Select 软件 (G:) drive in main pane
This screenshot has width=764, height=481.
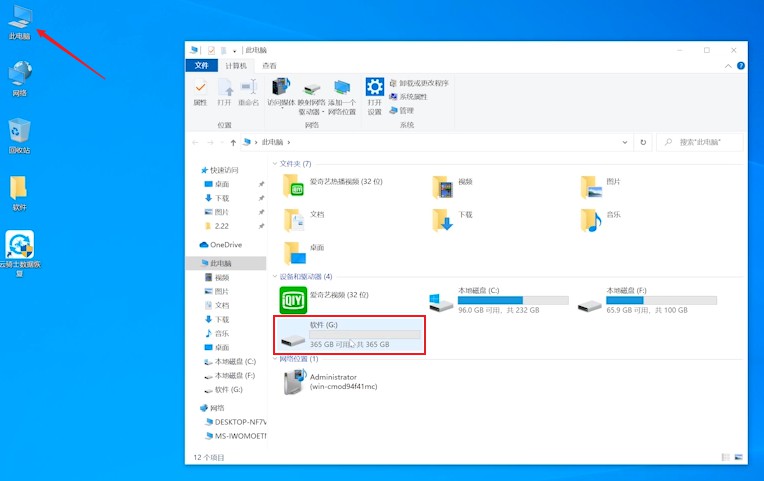(349, 335)
